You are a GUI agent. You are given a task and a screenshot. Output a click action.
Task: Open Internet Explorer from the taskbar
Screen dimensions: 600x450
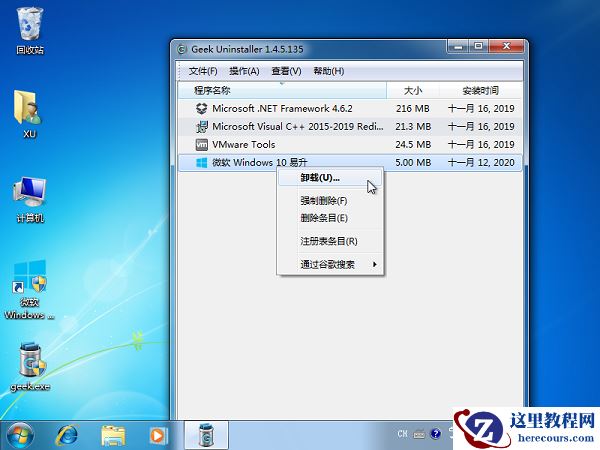[x=67, y=435]
